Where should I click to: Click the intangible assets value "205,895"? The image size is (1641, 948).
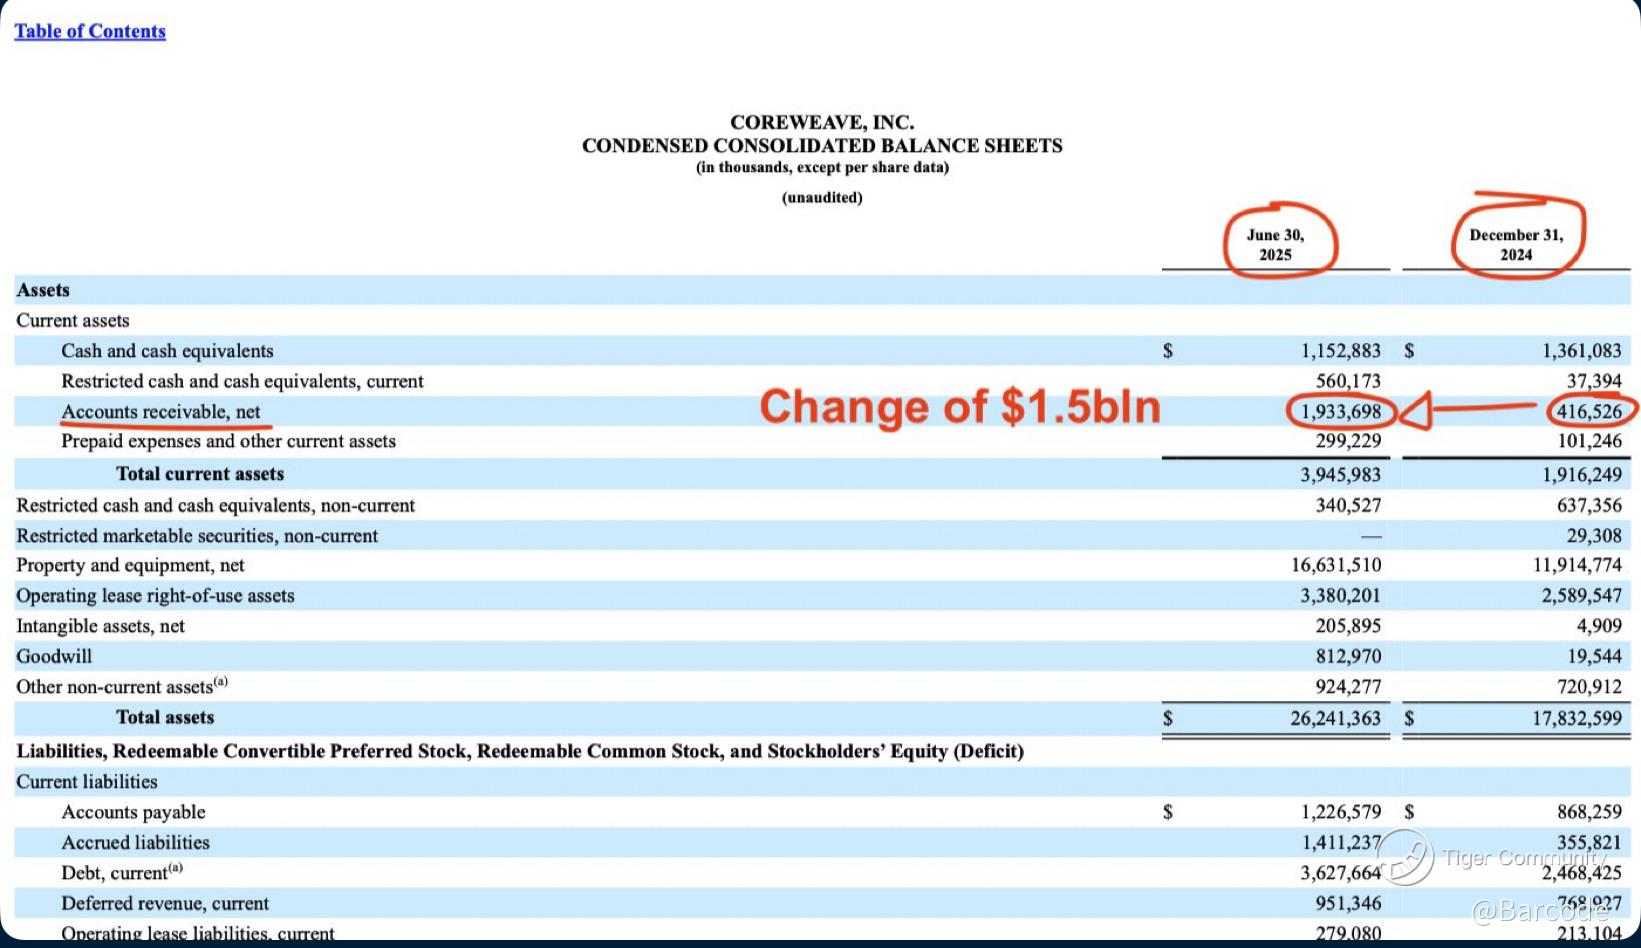1348,626
